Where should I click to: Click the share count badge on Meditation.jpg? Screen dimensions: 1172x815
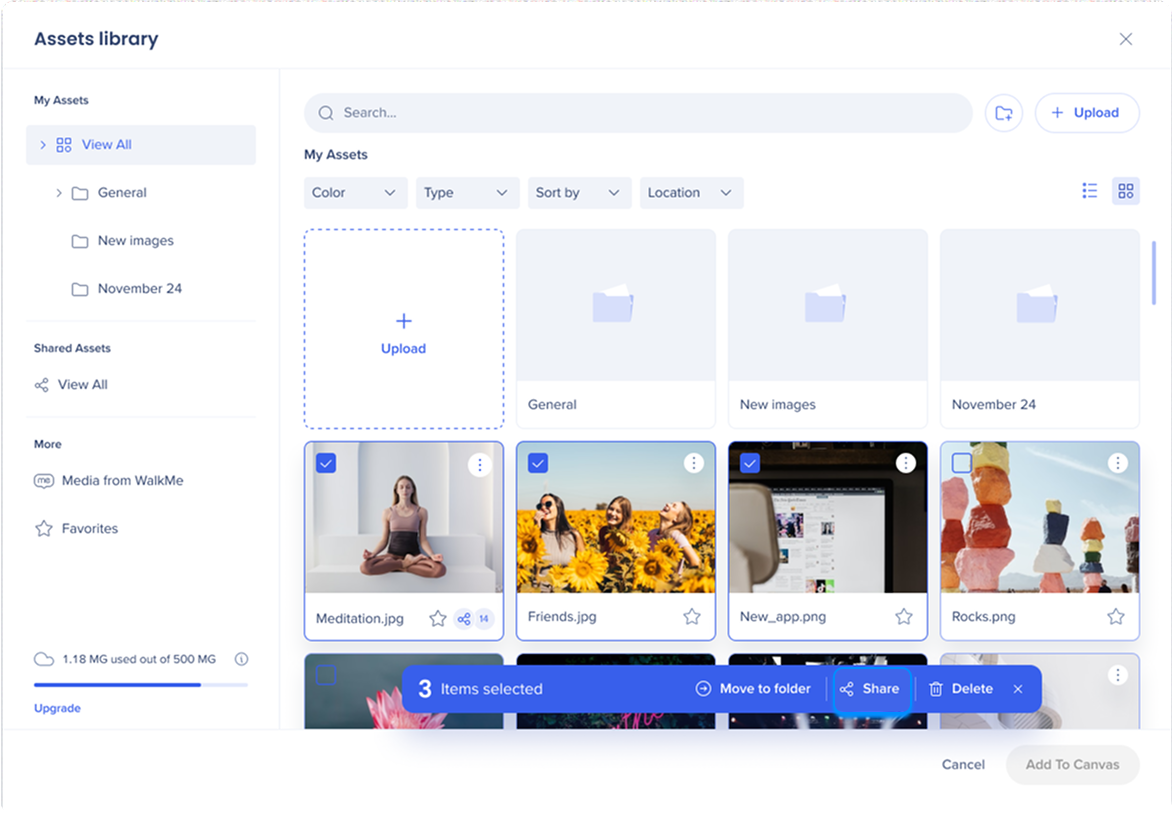tap(474, 619)
